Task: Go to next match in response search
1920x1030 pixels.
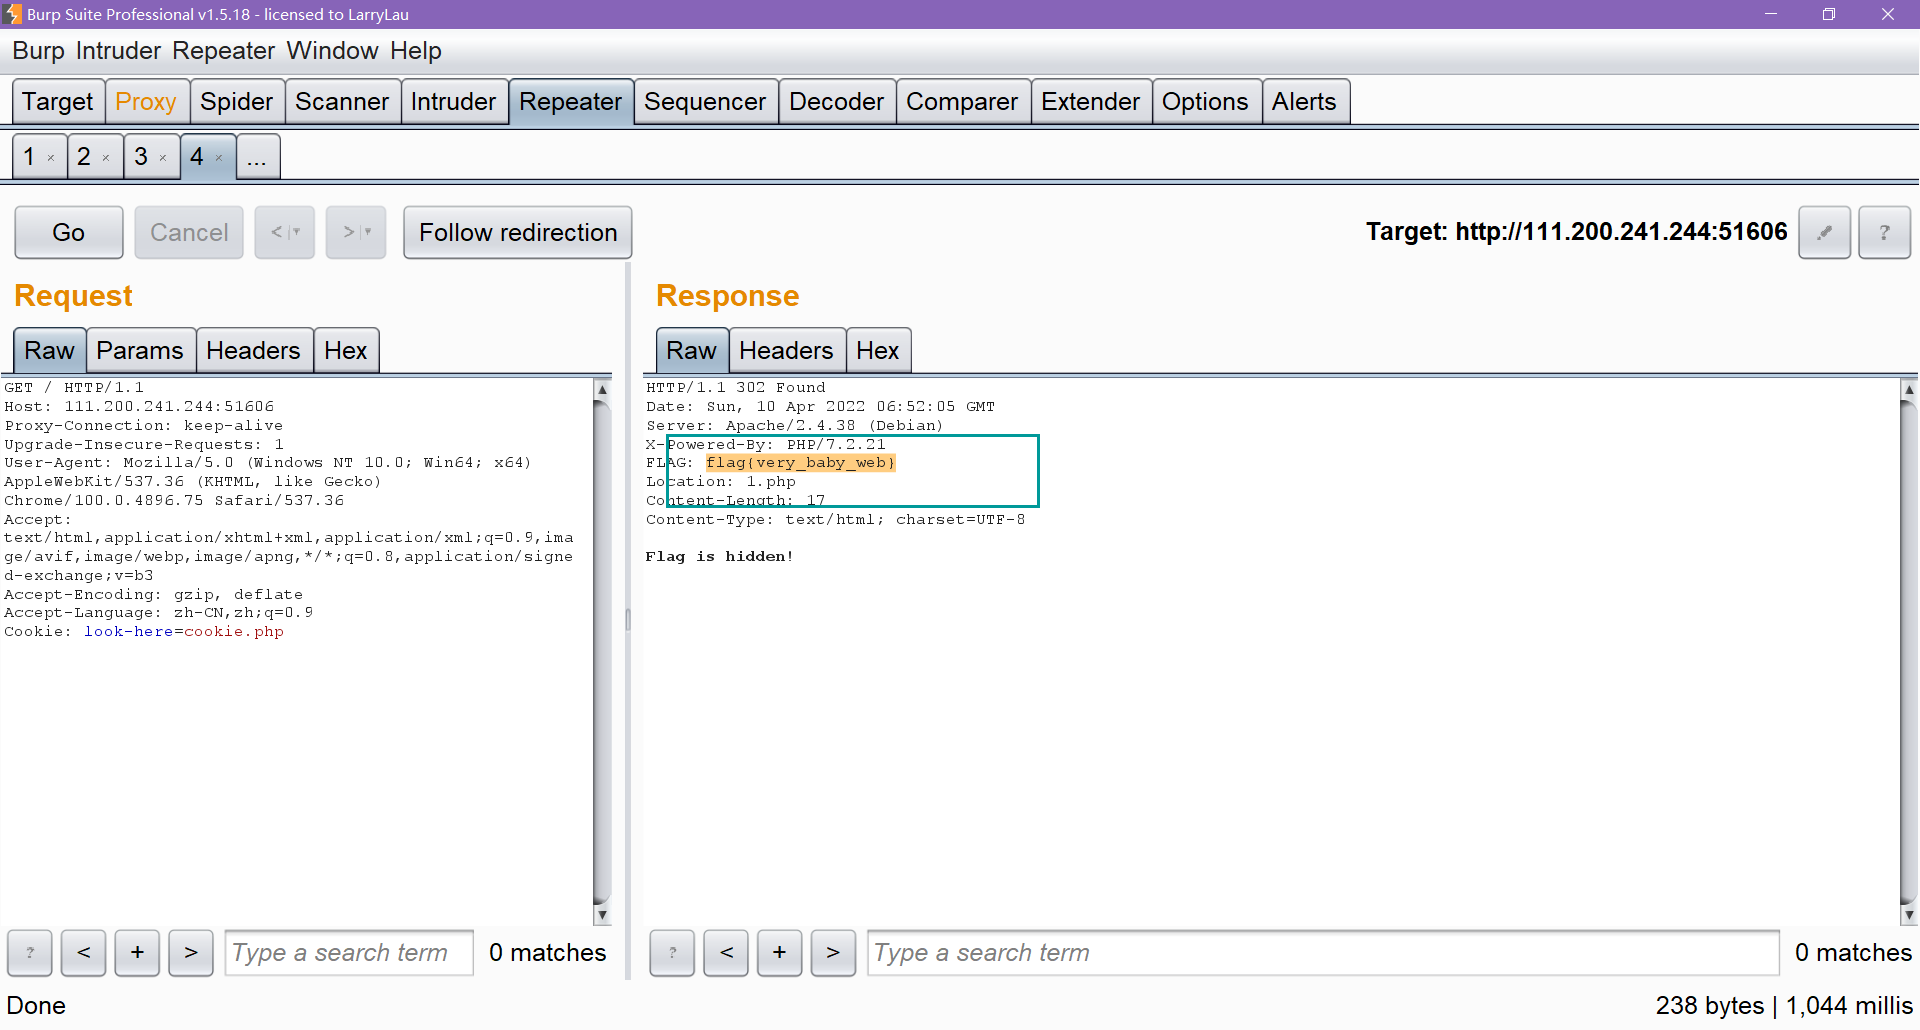Action: (x=833, y=953)
